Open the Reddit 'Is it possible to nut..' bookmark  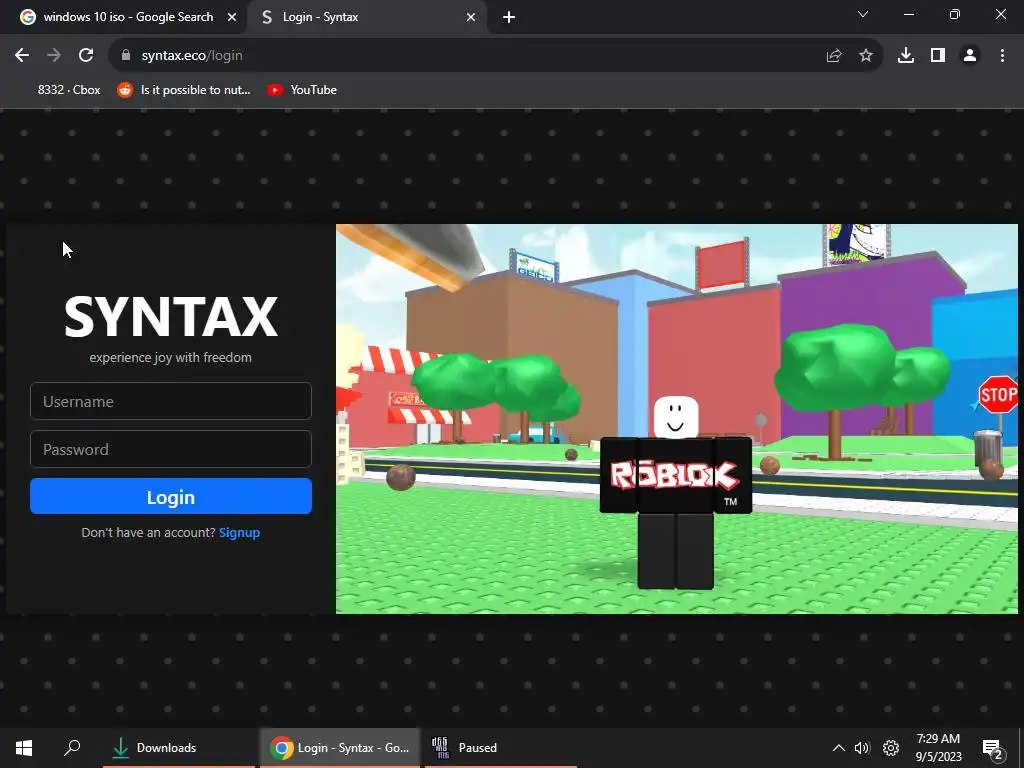coord(184,90)
